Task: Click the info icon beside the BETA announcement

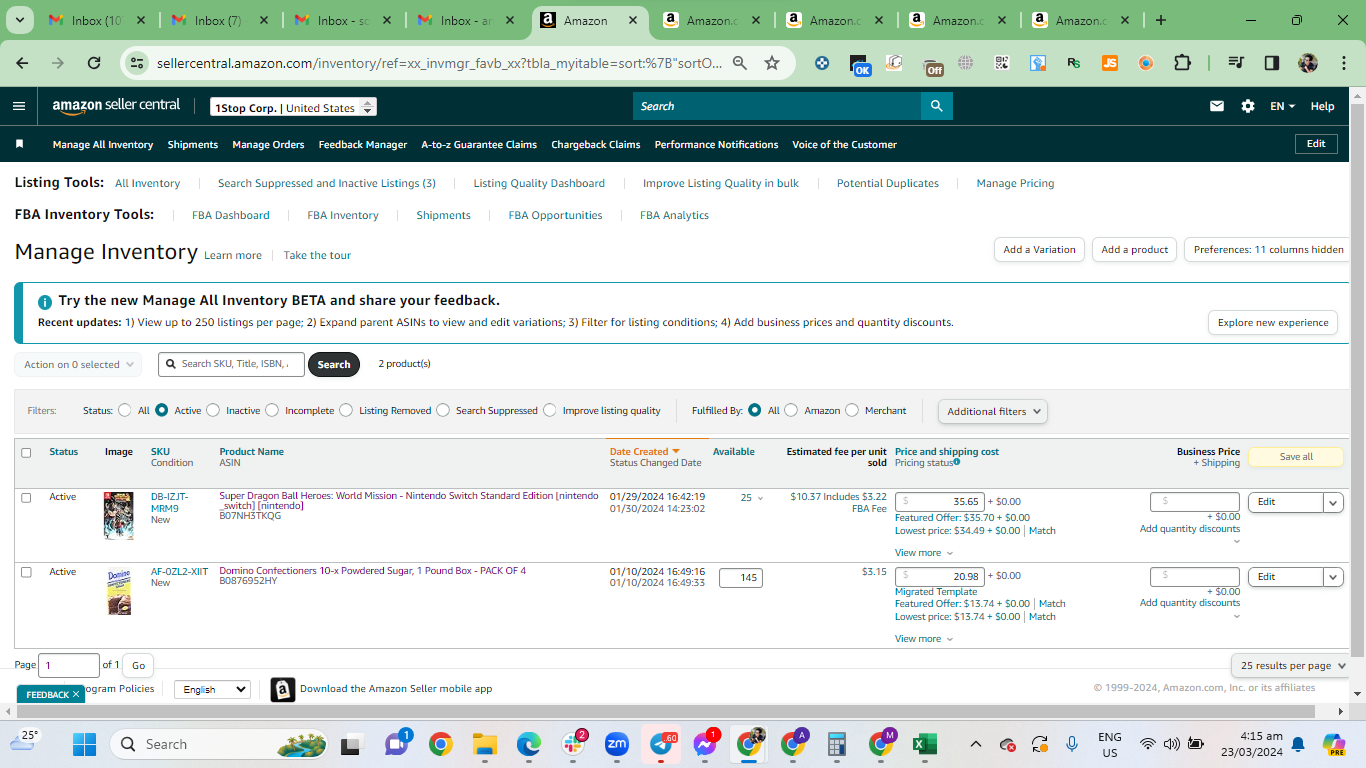Action: [44, 302]
